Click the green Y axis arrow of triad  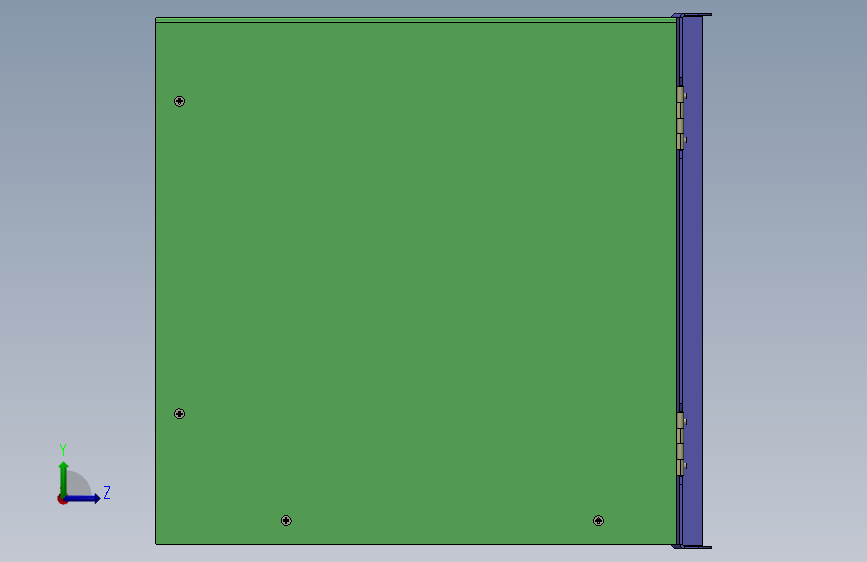64,478
